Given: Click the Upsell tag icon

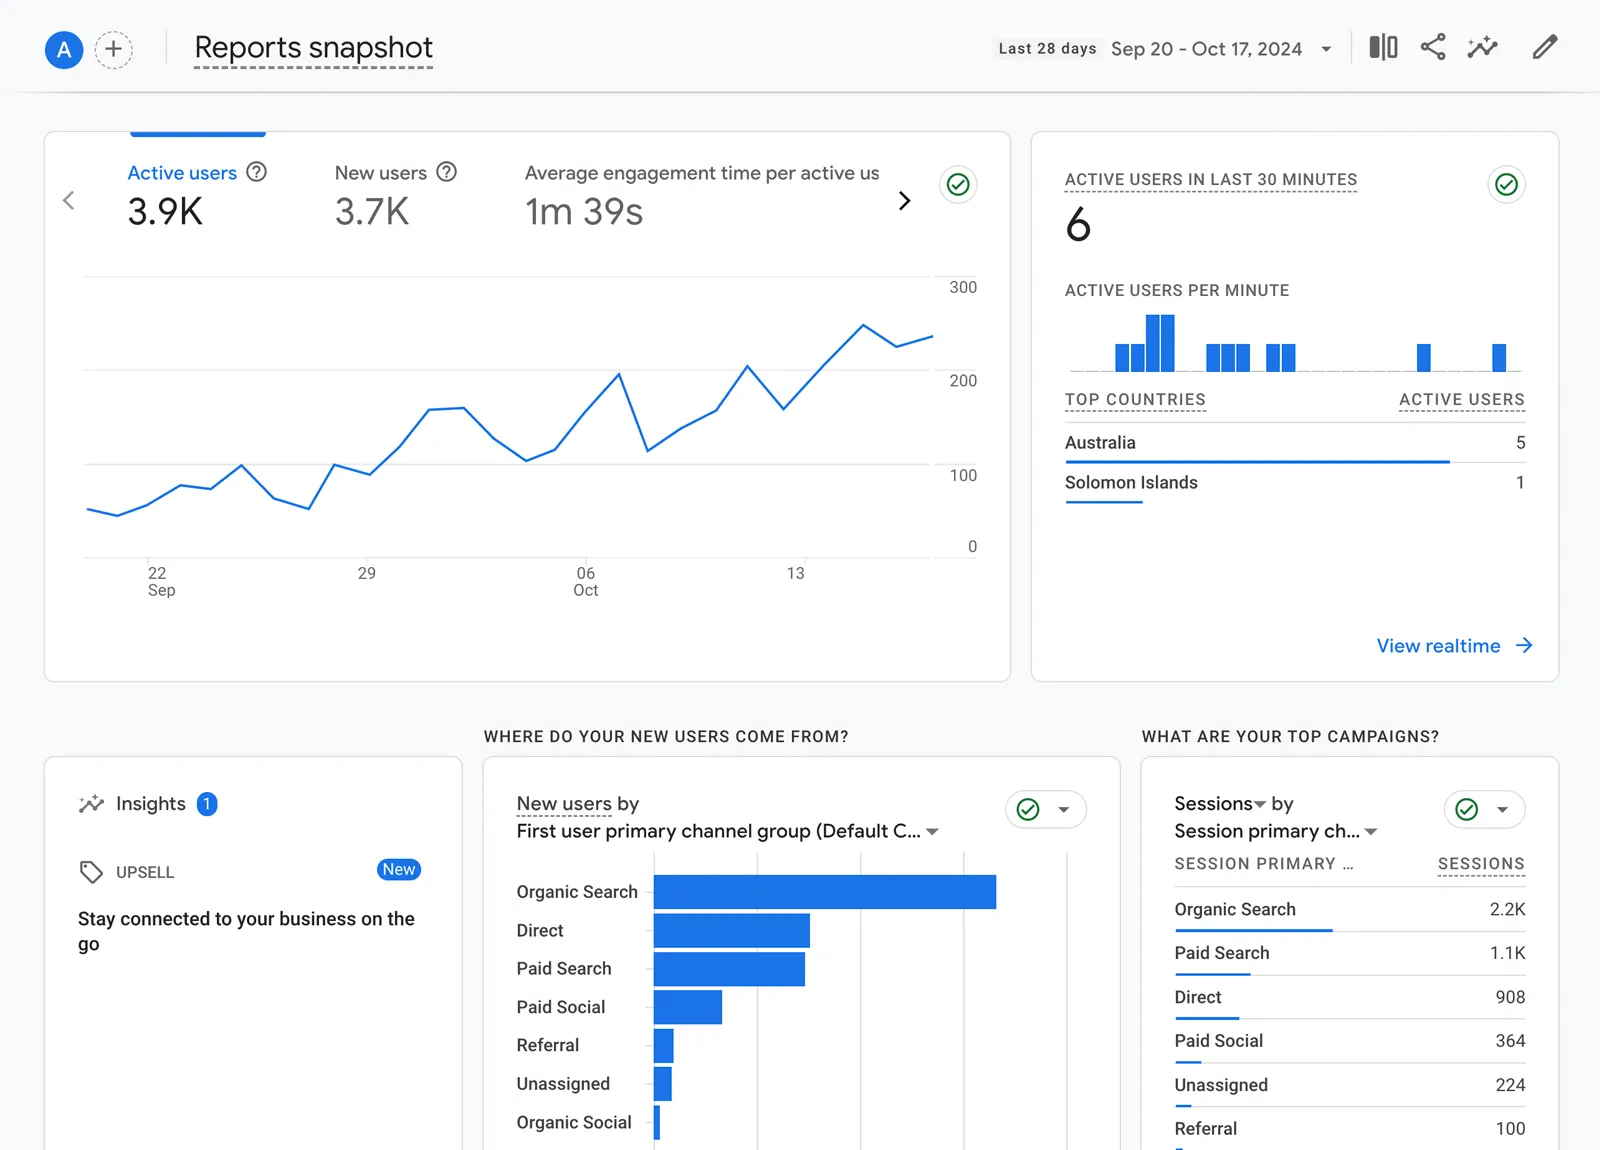Looking at the screenshot, I should (91, 871).
